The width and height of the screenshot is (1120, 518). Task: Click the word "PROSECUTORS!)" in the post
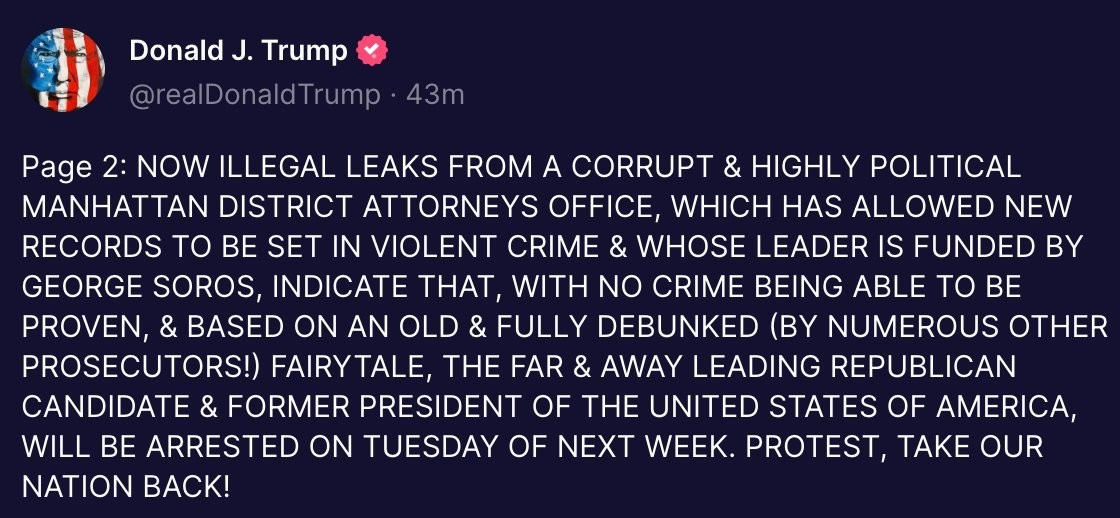tap(140, 367)
